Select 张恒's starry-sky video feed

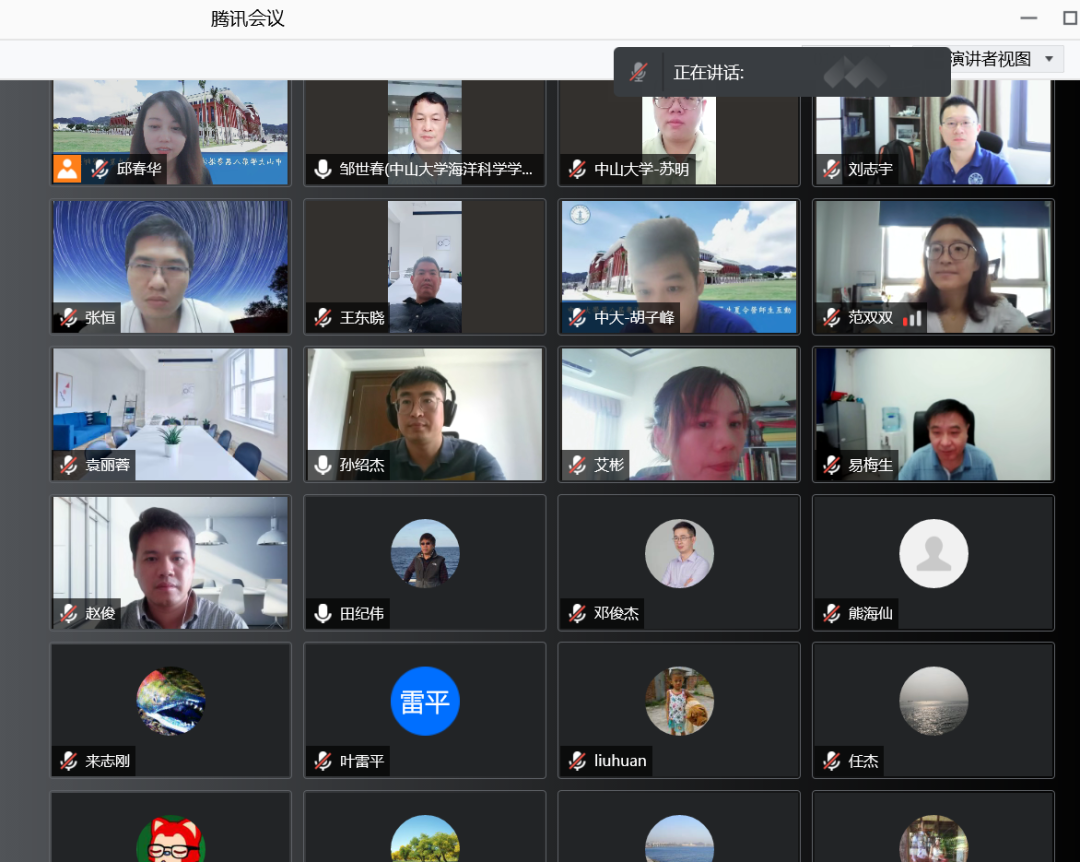[171, 267]
